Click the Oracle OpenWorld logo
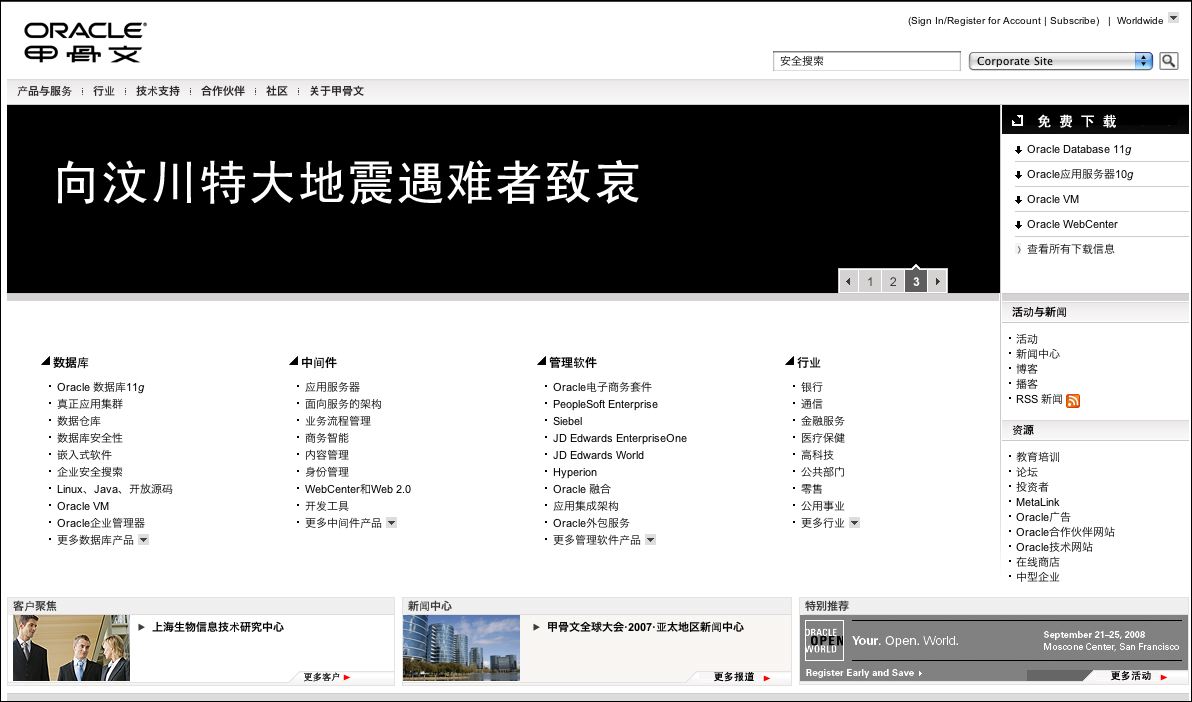Viewport: 1192px width, 702px height. pos(825,640)
